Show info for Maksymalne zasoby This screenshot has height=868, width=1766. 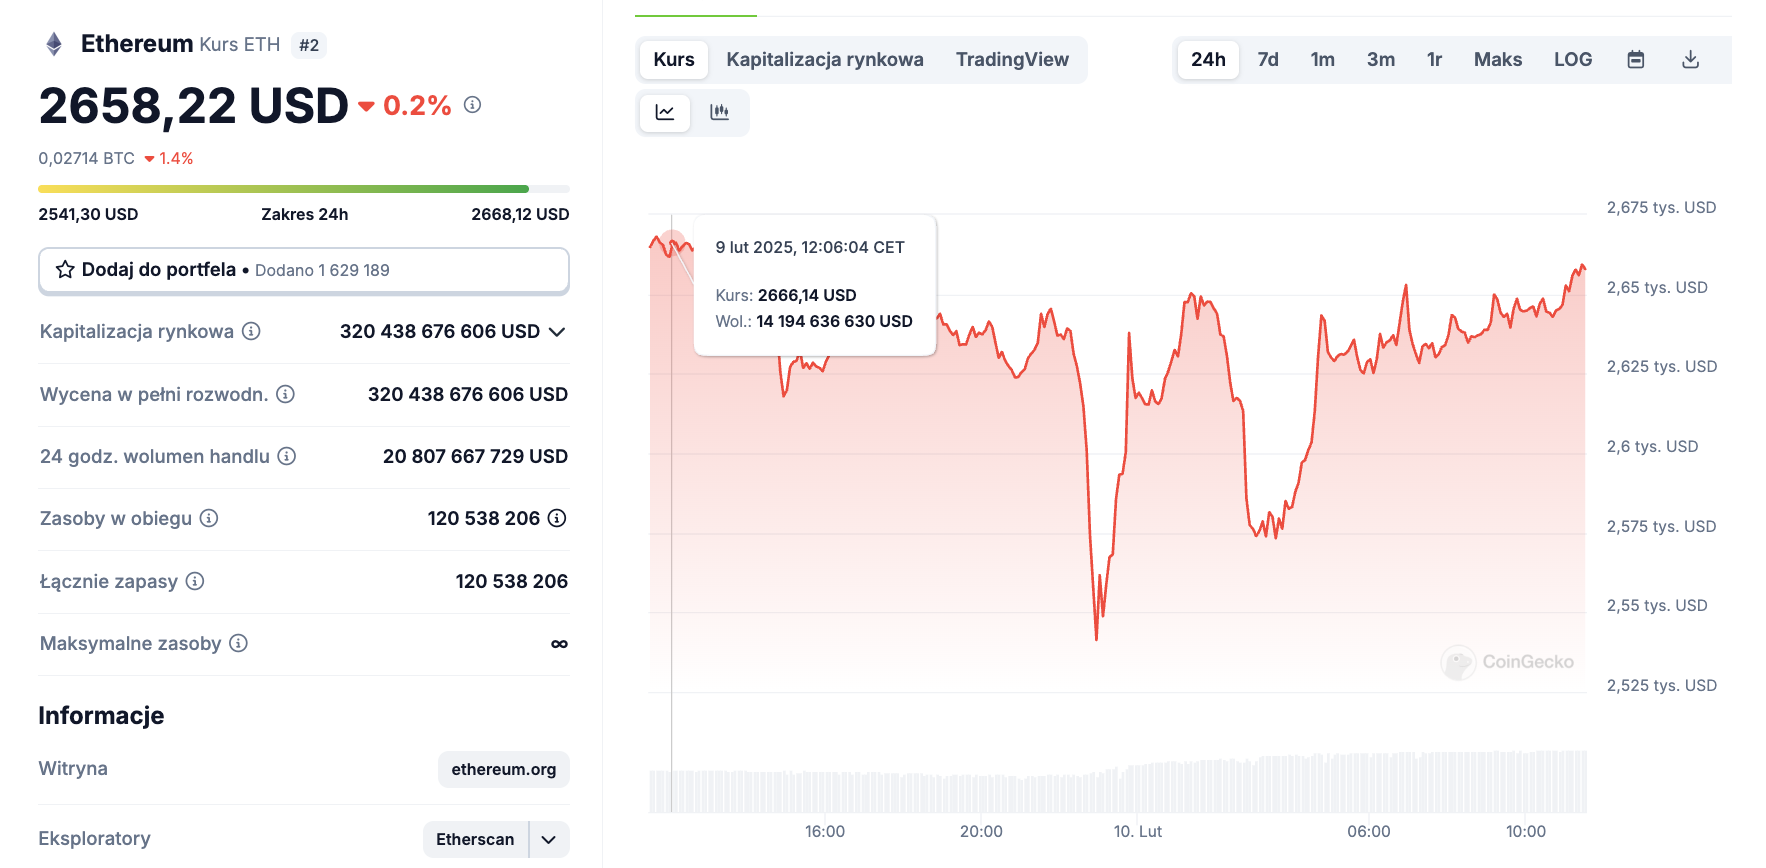[238, 643]
